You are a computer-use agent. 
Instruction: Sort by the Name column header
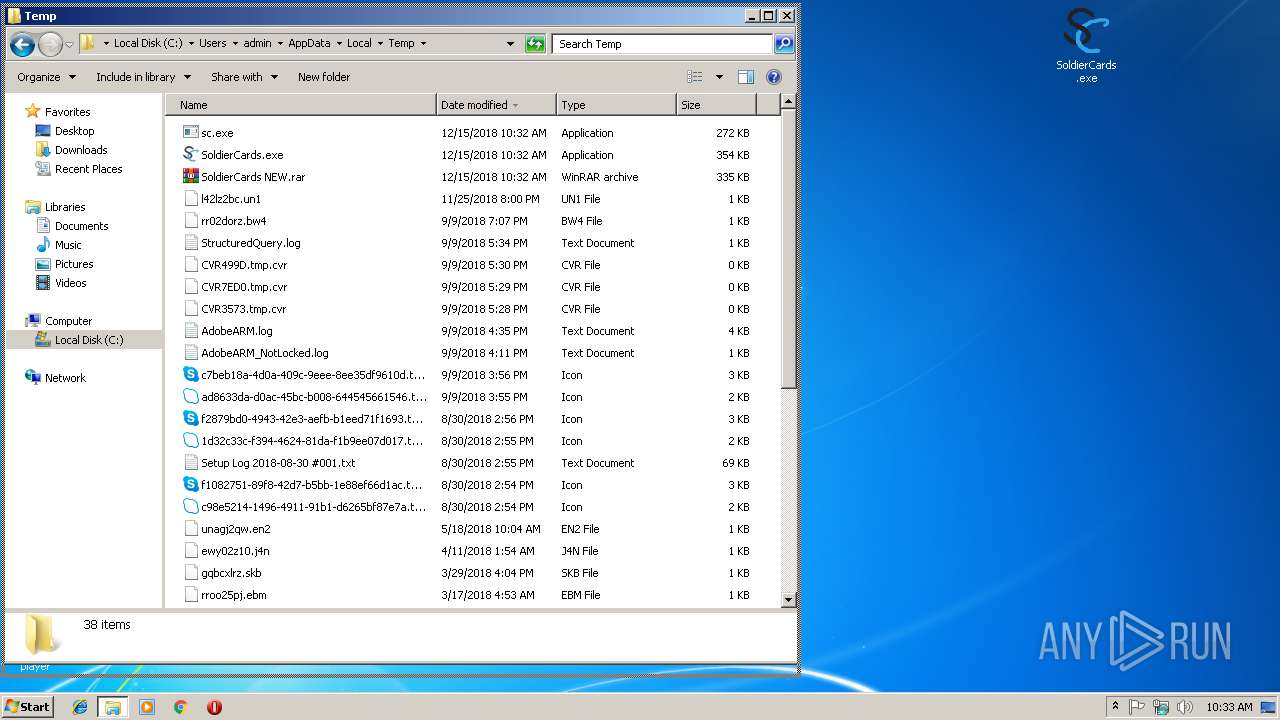(x=301, y=105)
